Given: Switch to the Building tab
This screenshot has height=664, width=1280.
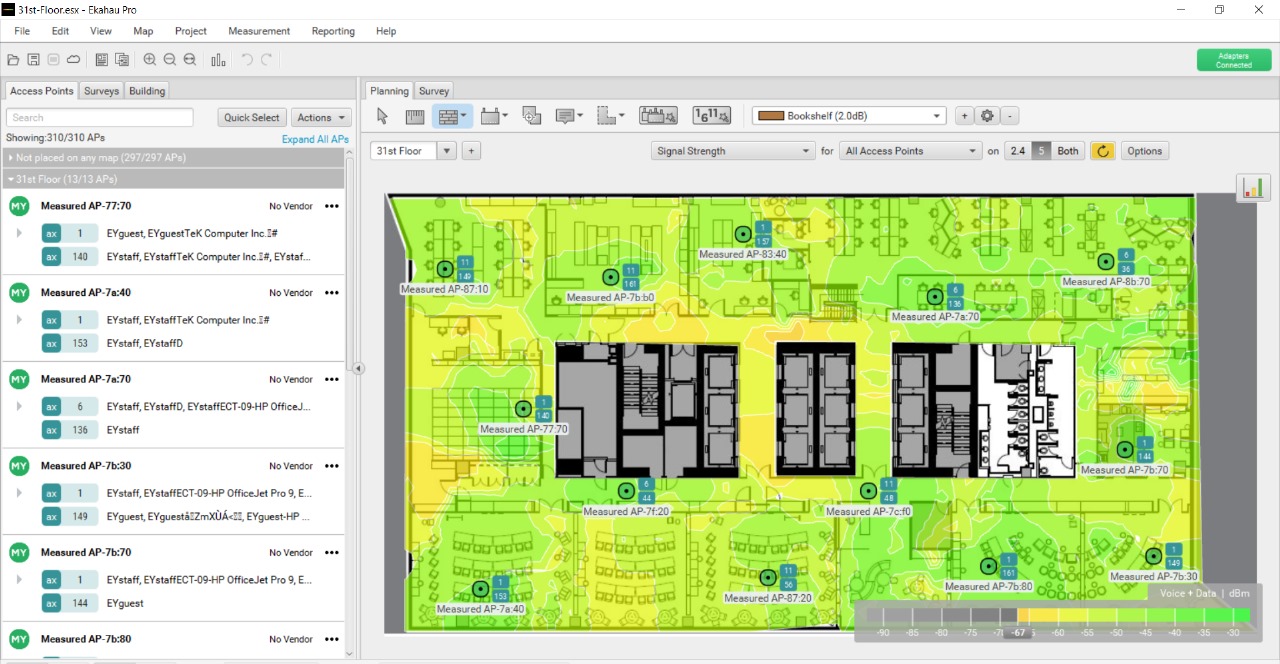Looking at the screenshot, I should (147, 91).
